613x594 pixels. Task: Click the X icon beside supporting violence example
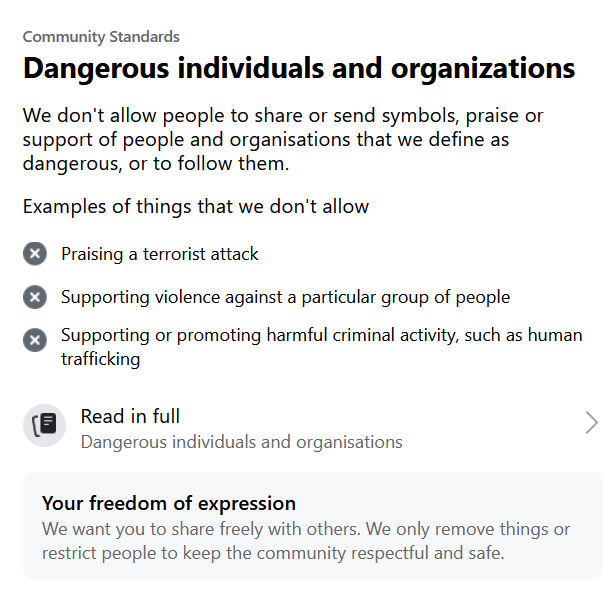point(35,297)
